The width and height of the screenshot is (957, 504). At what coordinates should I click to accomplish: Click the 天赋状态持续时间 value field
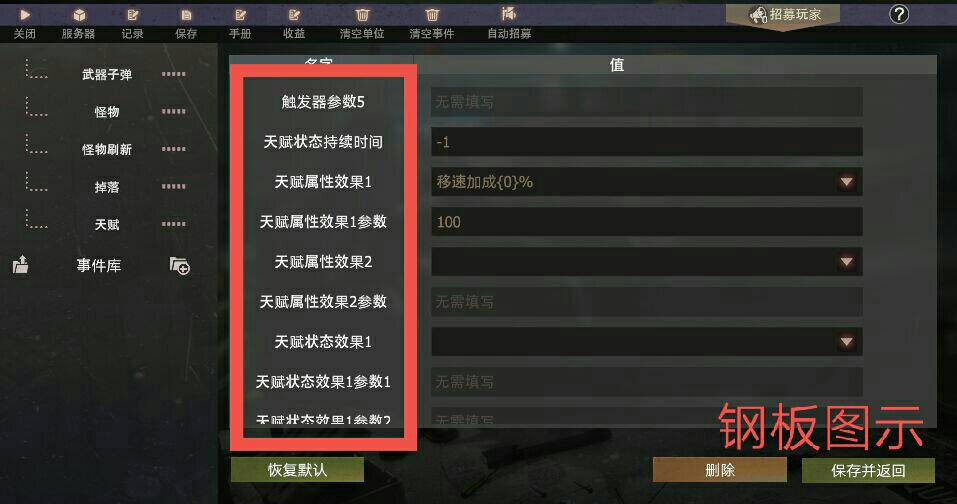click(x=646, y=142)
